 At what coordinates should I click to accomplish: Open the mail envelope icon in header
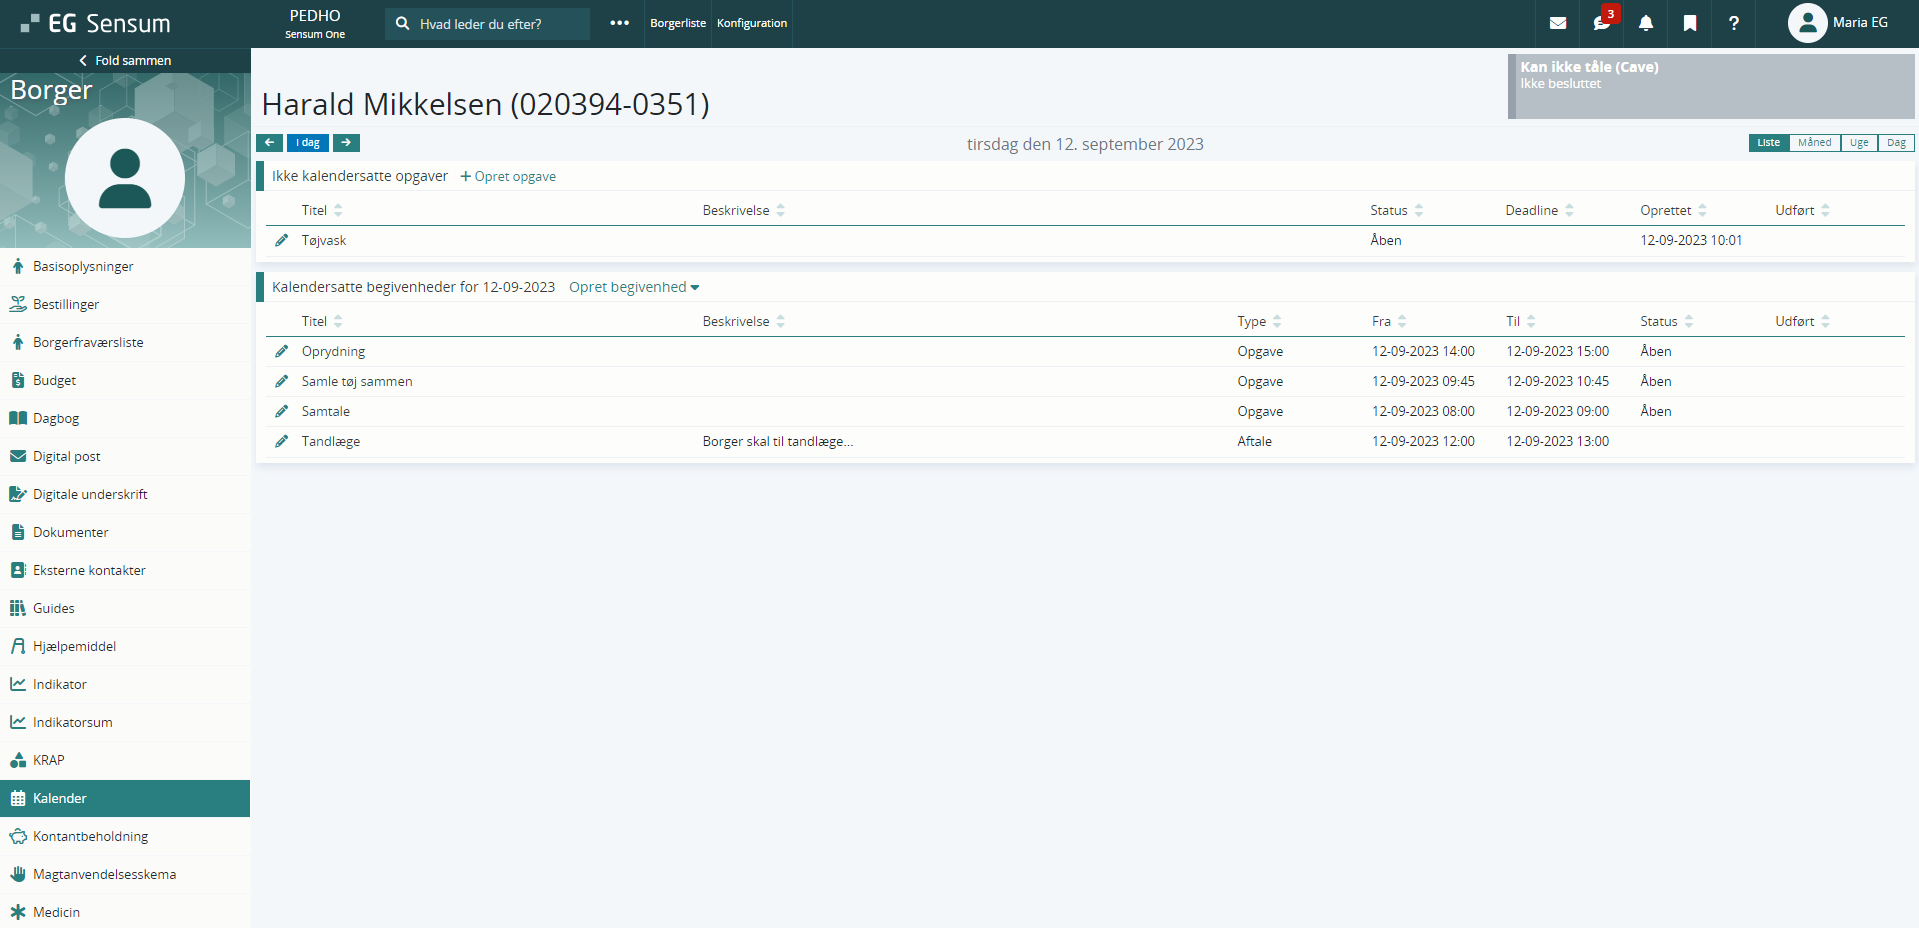[x=1557, y=23]
